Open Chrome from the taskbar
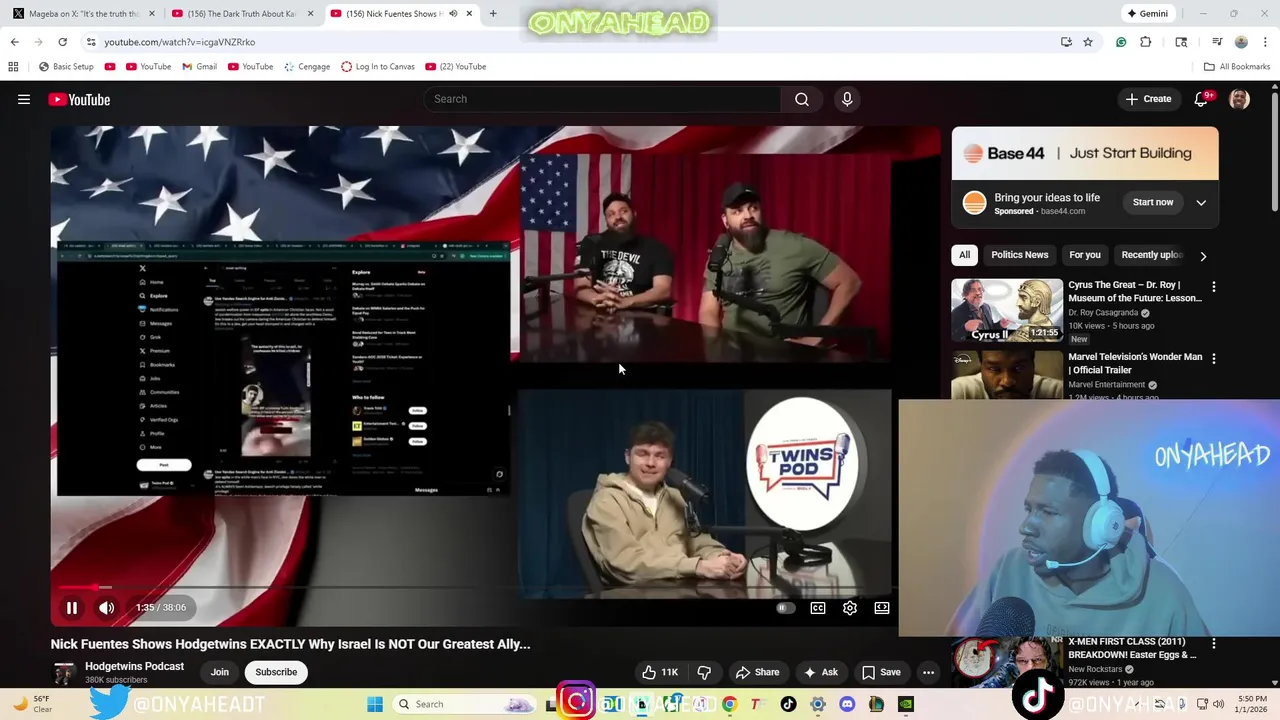1280x720 pixels. 730,704
